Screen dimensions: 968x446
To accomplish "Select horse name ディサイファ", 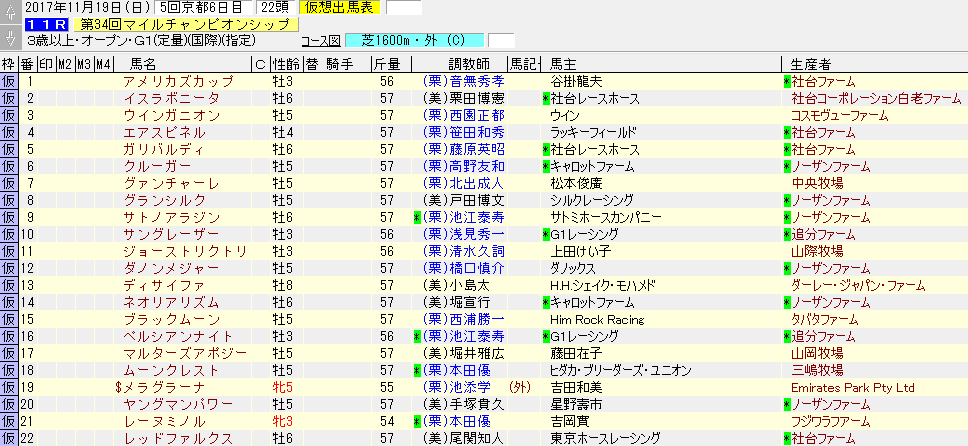I will coord(164,285).
